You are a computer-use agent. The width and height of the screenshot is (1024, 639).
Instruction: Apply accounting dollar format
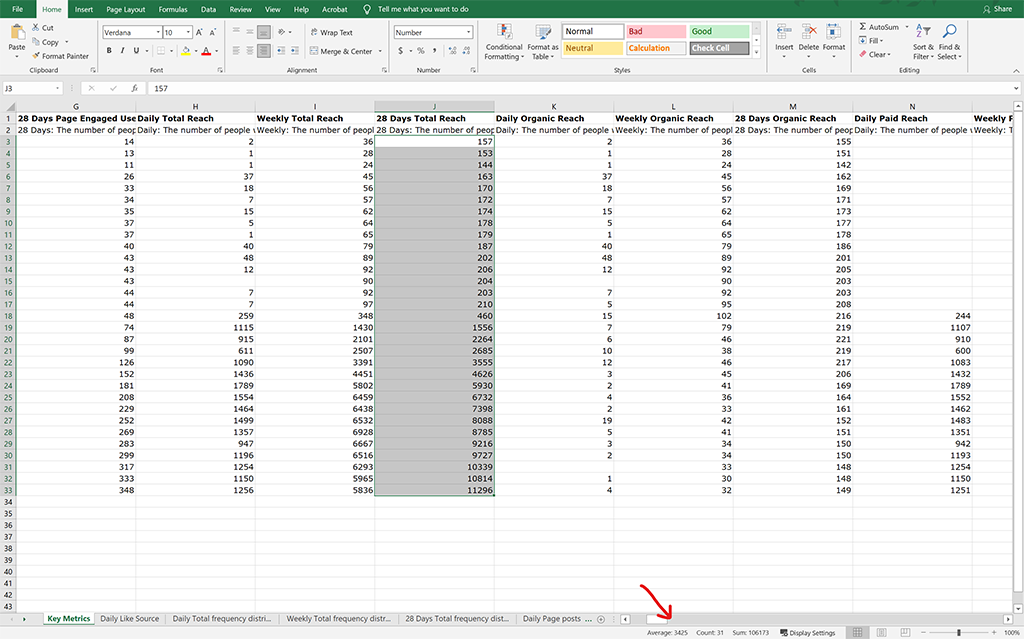[x=400, y=50]
